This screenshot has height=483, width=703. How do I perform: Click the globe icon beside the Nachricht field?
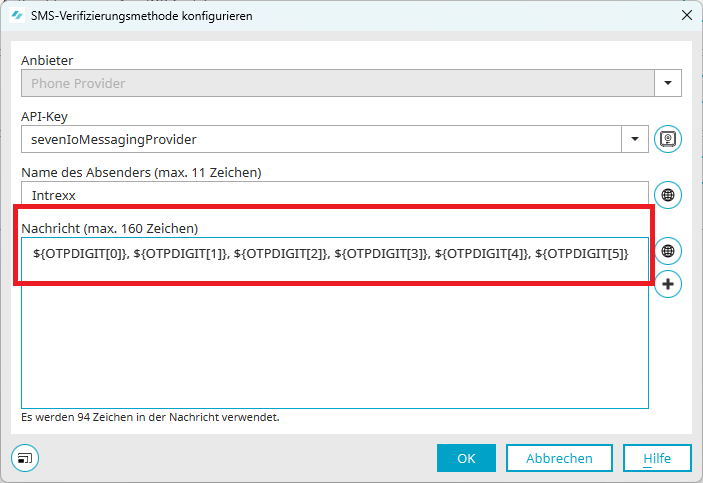tap(667, 251)
